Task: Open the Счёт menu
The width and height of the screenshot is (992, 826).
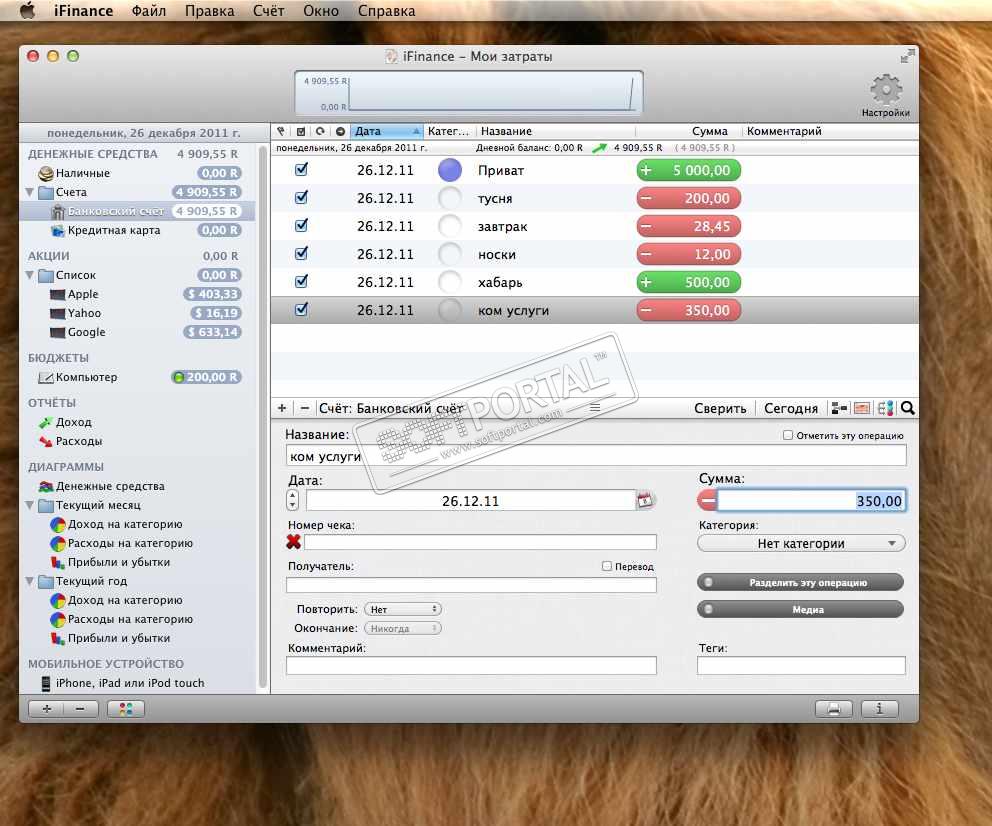Action: 268,11
